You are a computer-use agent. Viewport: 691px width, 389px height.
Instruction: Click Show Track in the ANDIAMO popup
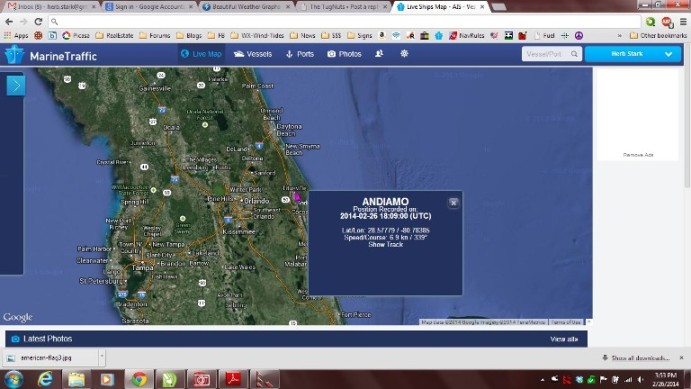[386, 245]
